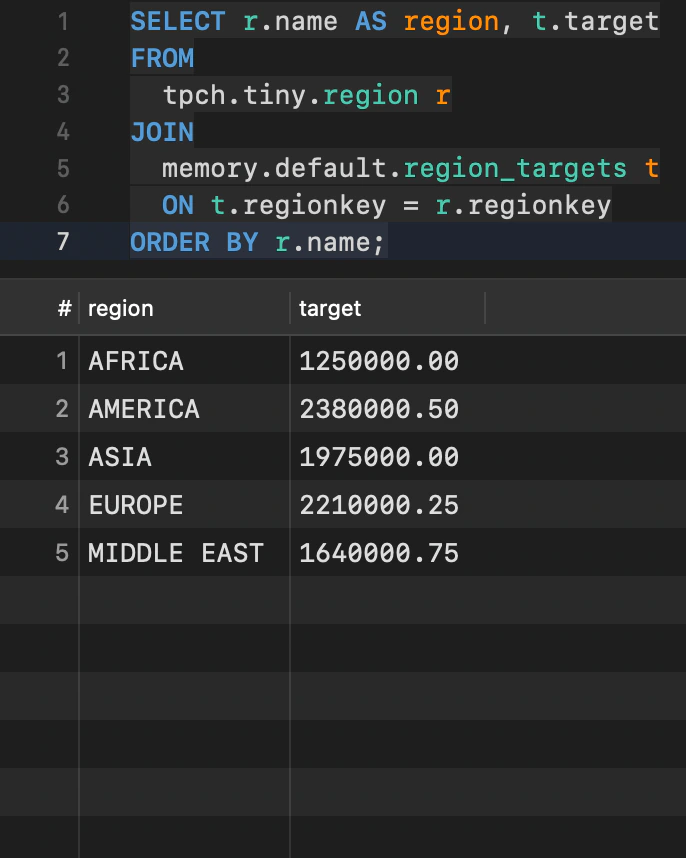Screen dimensions: 686x858
Task: Select result row number 4
Action: coord(62,505)
